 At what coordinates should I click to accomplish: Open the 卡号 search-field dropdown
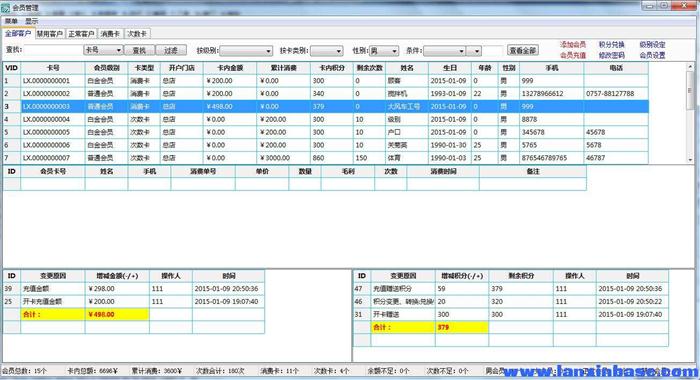point(103,50)
